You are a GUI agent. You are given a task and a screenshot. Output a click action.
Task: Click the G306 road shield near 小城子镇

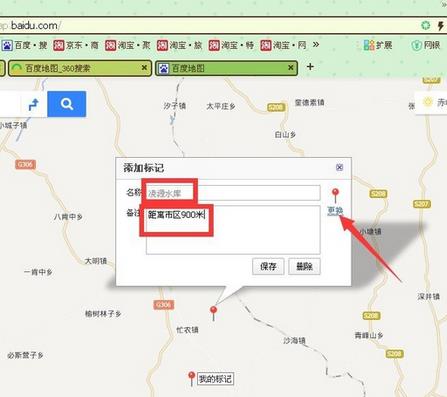25,164
